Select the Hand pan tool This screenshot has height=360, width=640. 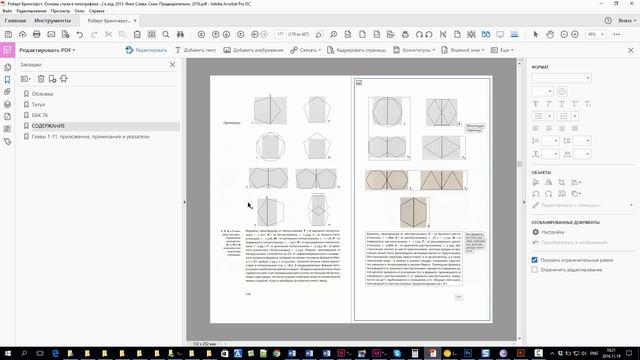(x=550, y=35)
